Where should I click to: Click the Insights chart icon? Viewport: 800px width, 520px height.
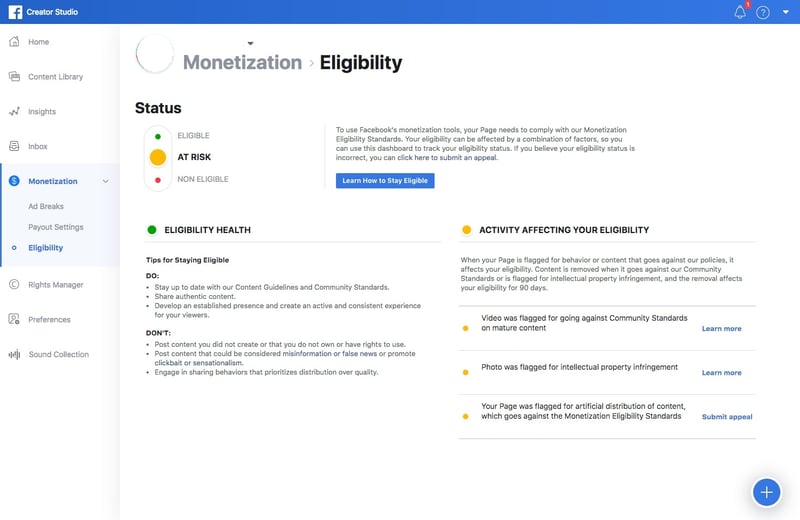point(14,112)
